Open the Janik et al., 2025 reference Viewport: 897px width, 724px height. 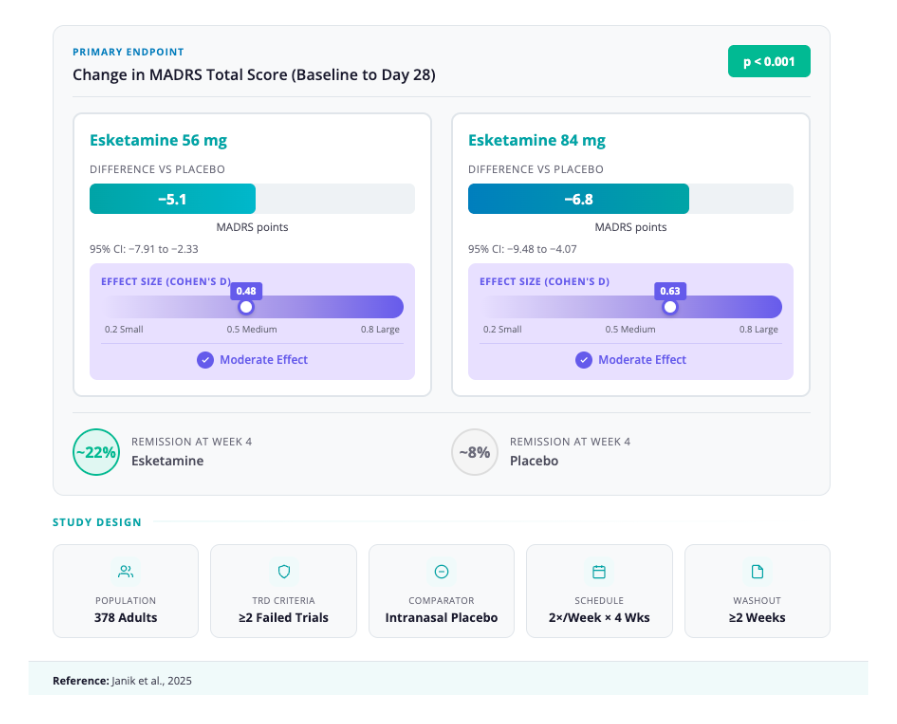151,680
